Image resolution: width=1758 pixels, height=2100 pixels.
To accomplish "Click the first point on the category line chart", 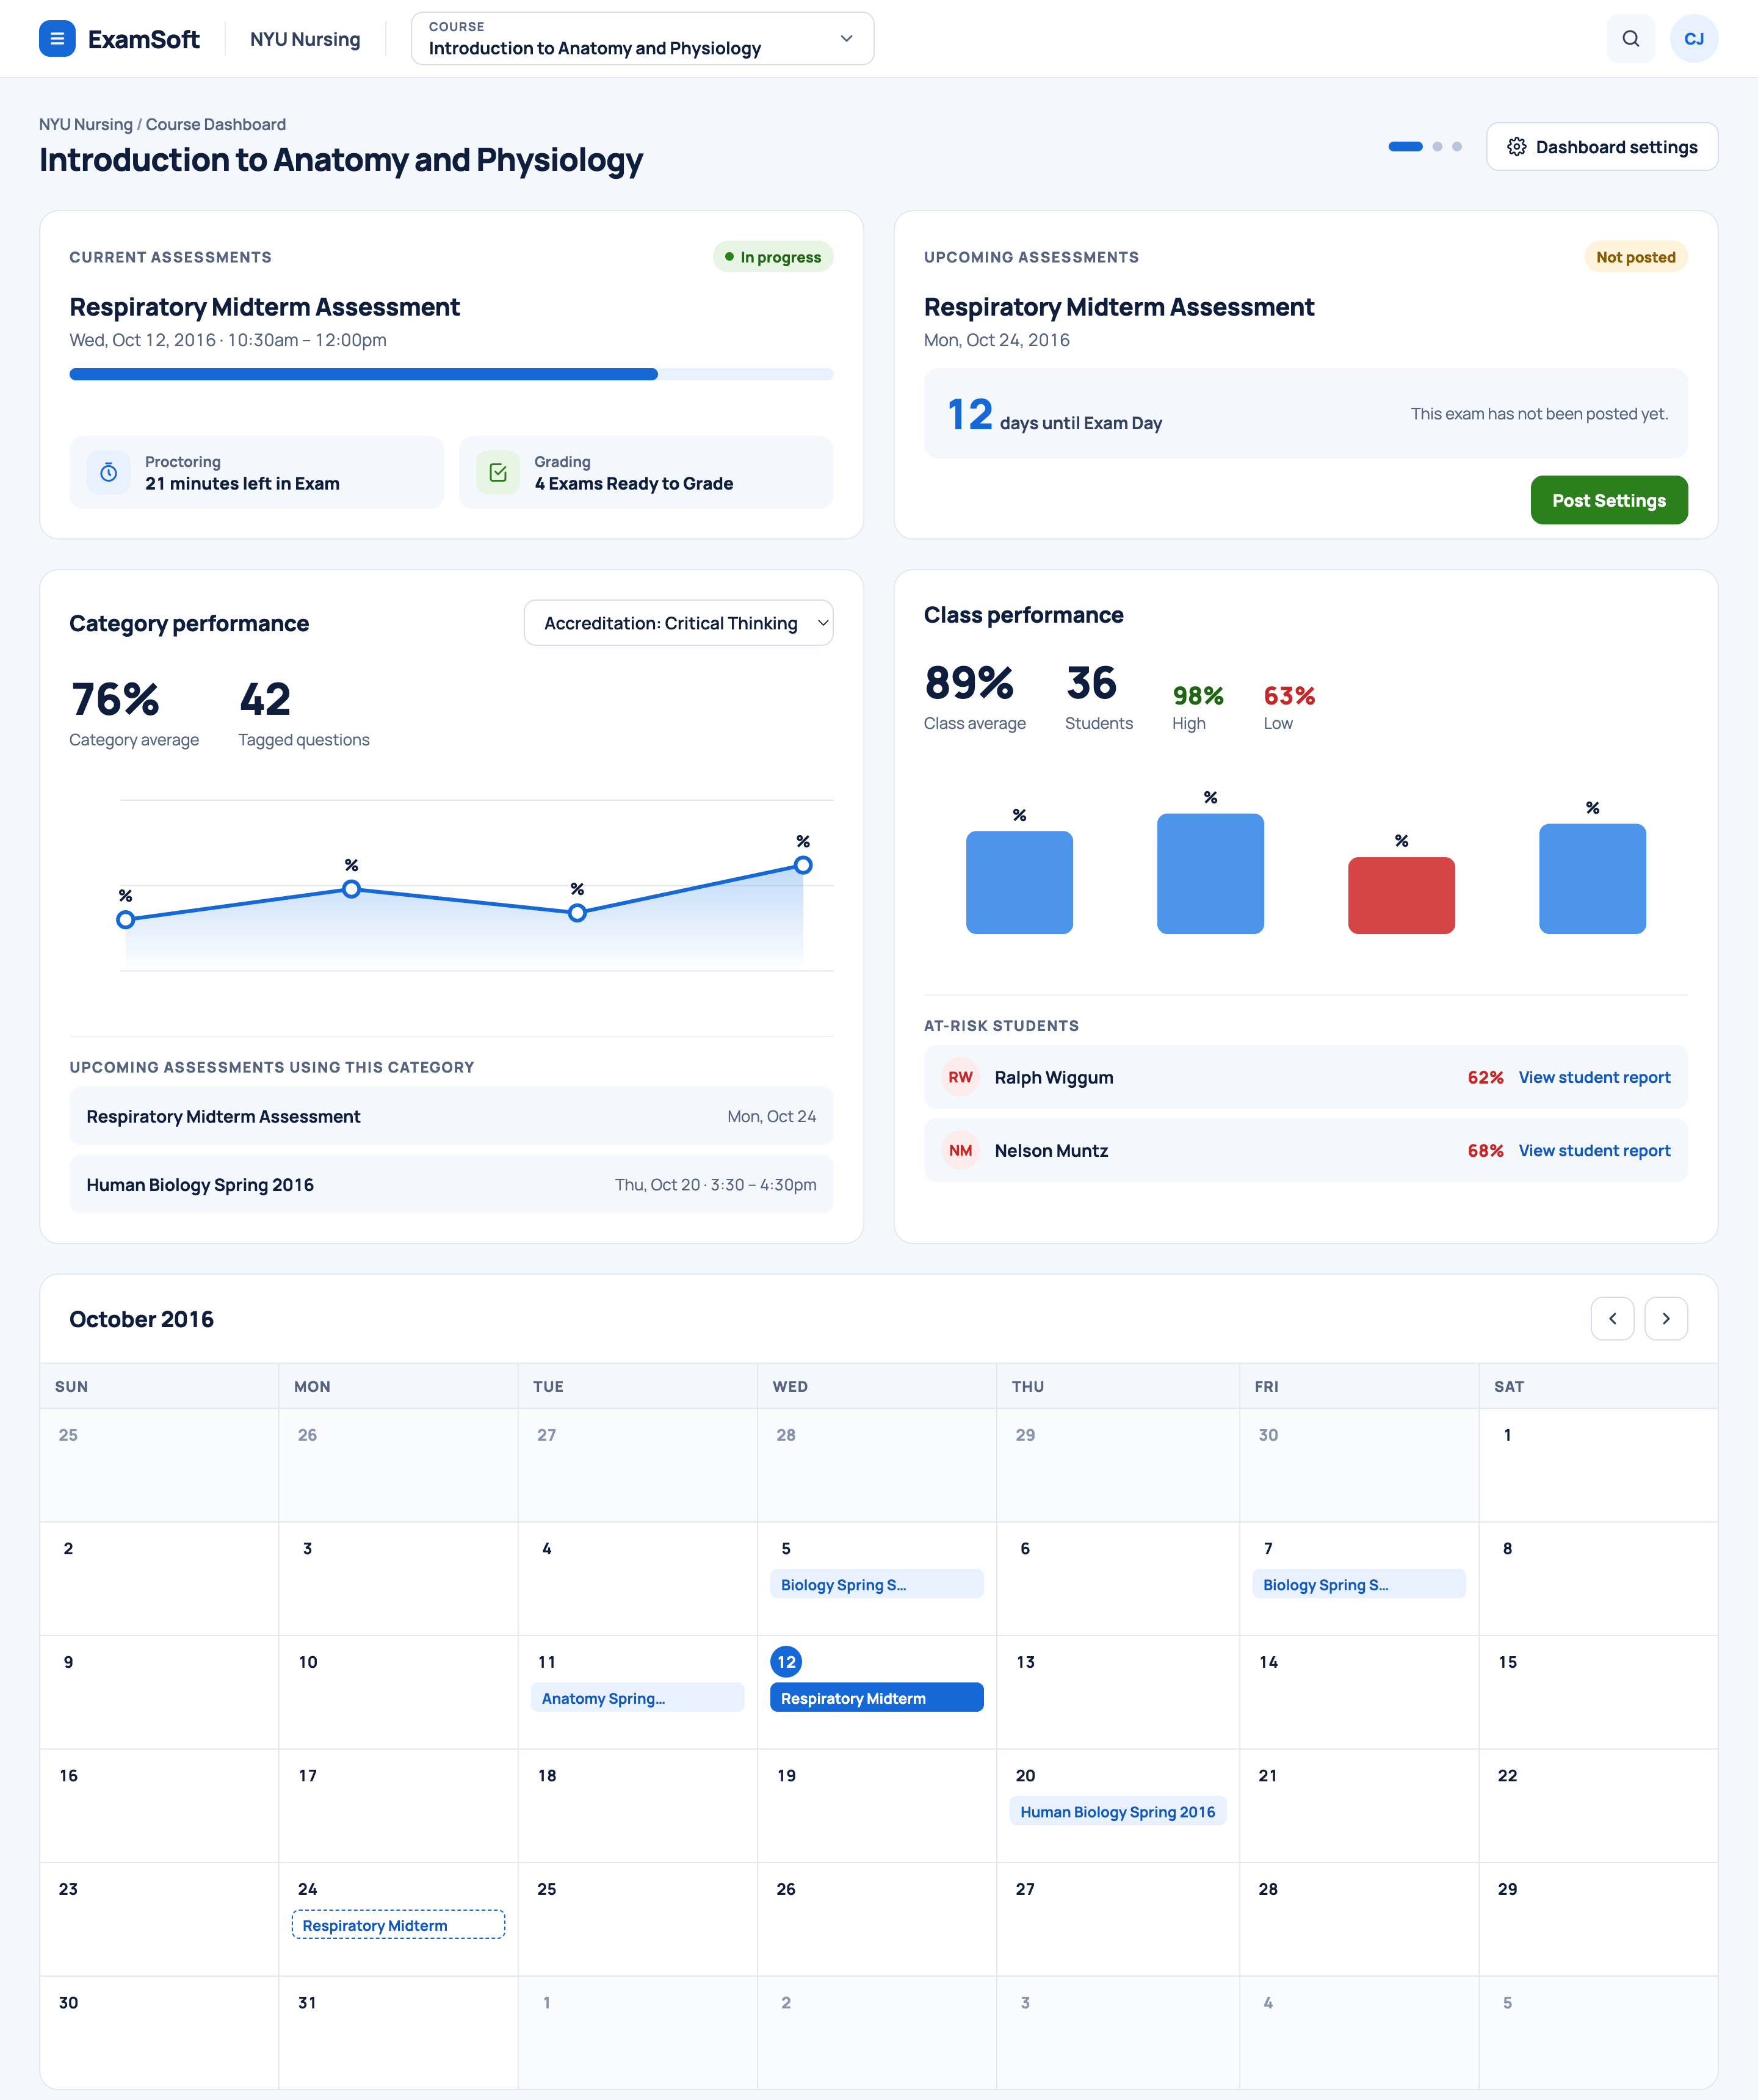I will pos(125,920).
